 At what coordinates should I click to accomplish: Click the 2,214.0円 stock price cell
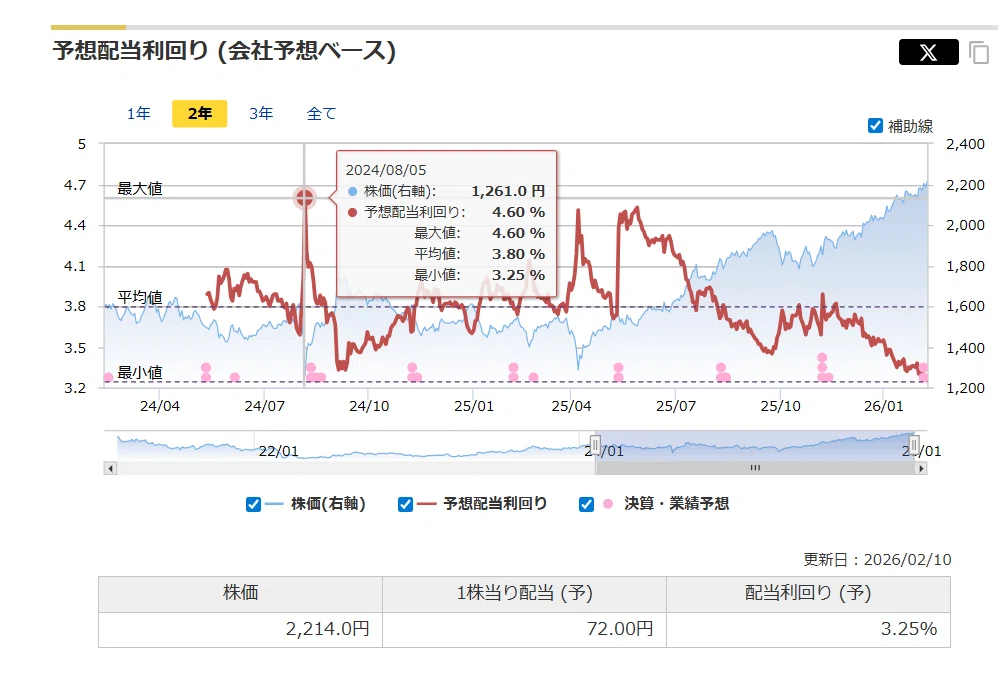(x=240, y=630)
